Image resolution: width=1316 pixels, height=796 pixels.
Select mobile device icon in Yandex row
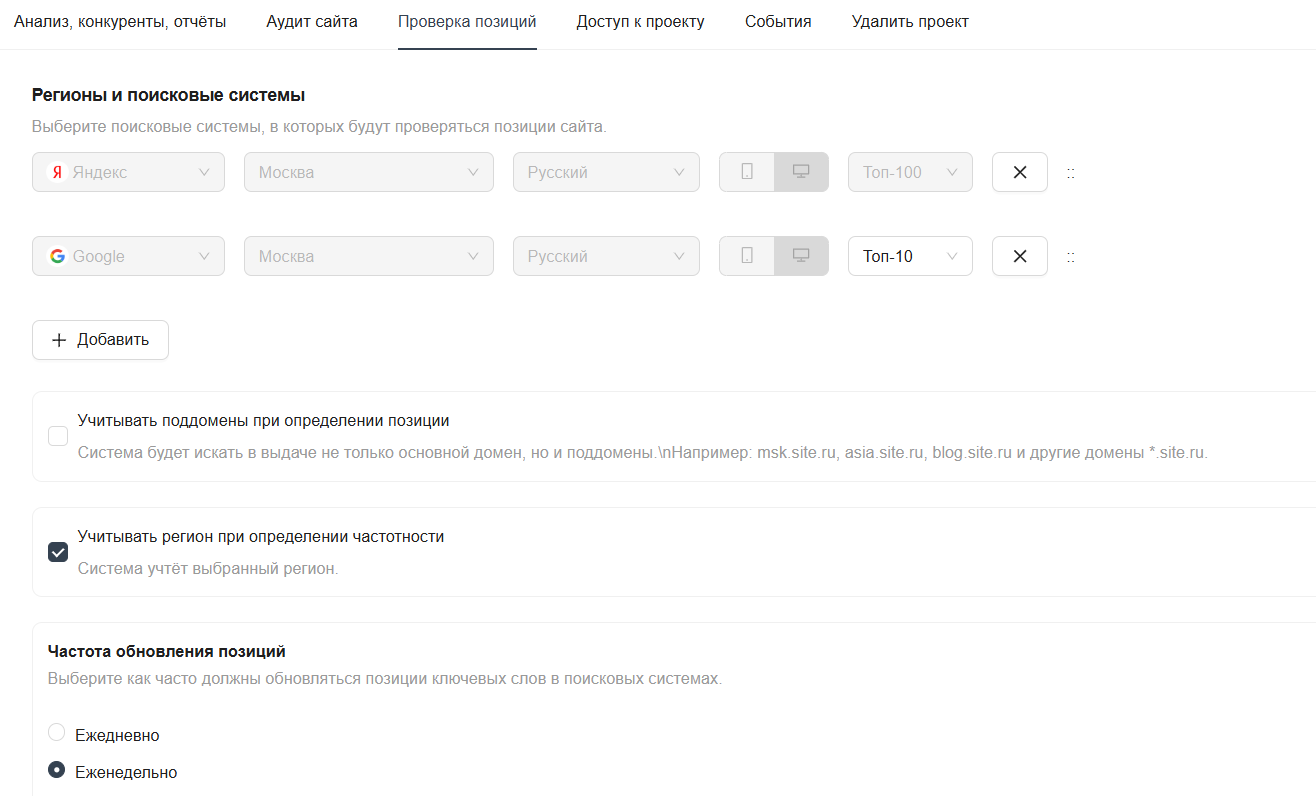[746, 172]
